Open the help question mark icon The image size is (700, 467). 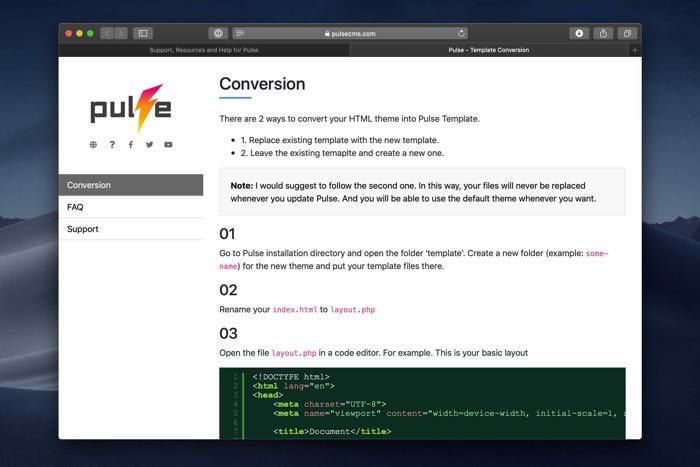click(x=112, y=144)
